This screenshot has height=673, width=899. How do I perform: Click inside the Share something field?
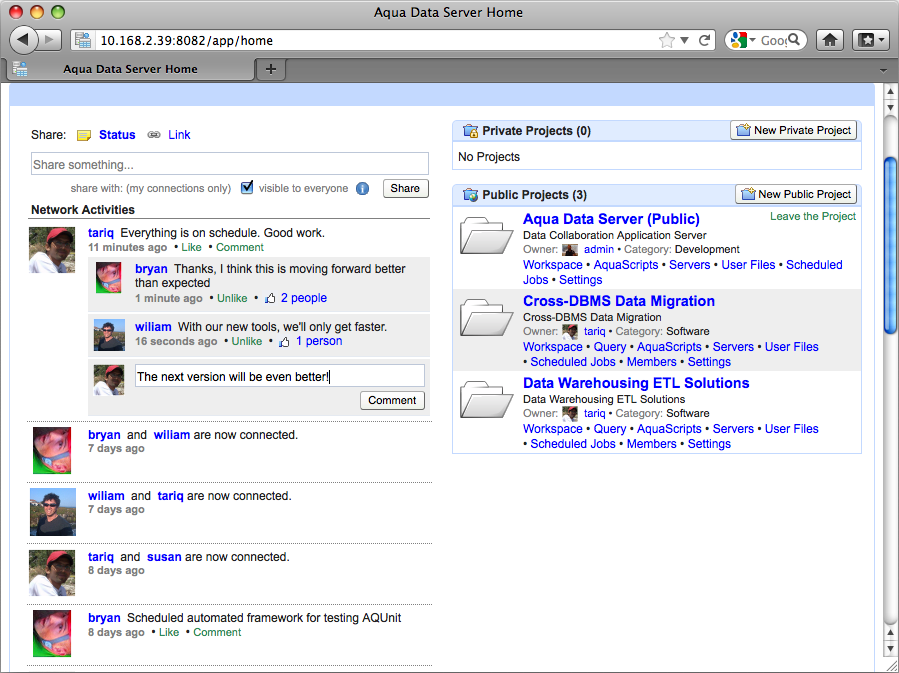(x=229, y=164)
